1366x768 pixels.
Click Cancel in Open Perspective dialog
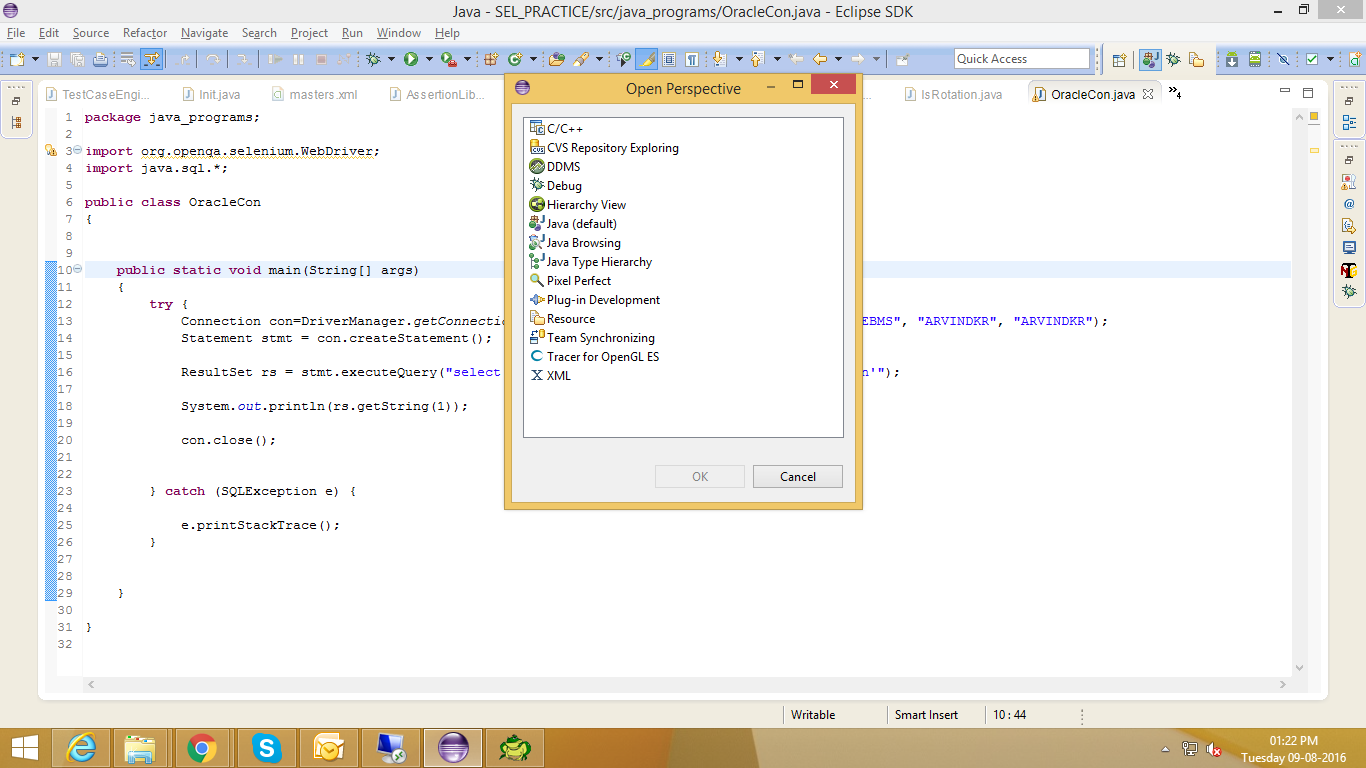click(x=798, y=477)
